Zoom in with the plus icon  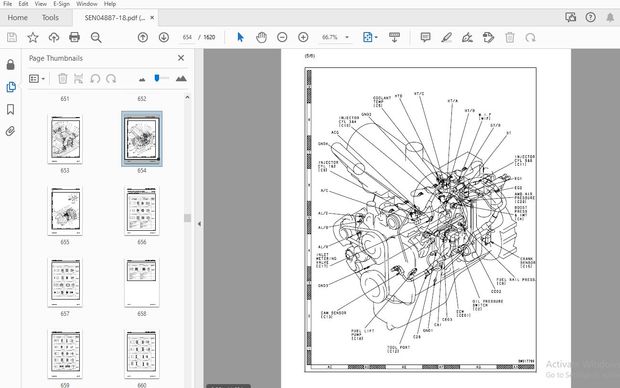point(303,37)
